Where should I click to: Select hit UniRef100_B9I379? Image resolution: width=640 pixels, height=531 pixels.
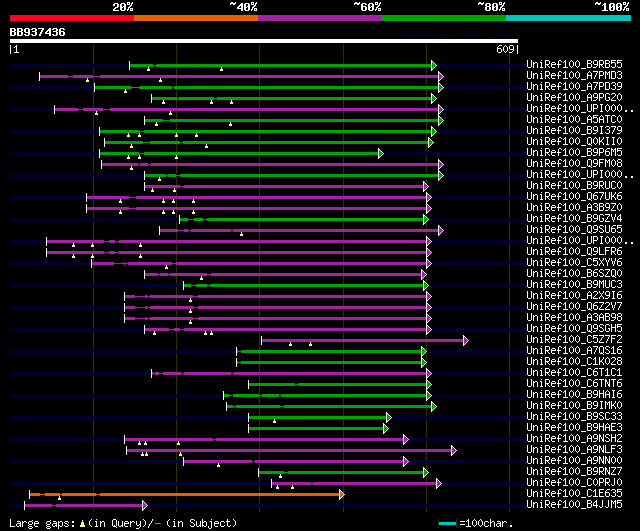[x=574, y=131]
